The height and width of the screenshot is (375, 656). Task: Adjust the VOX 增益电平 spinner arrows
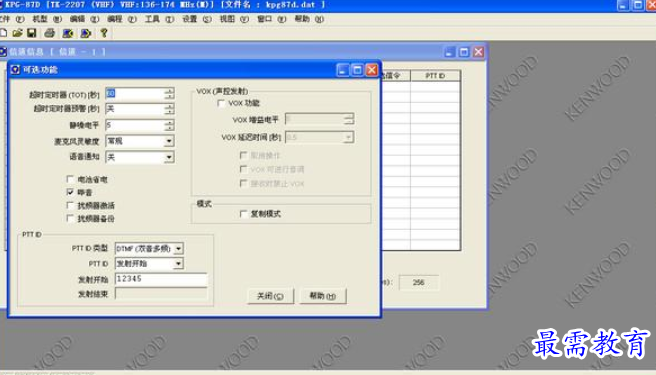click(348, 119)
